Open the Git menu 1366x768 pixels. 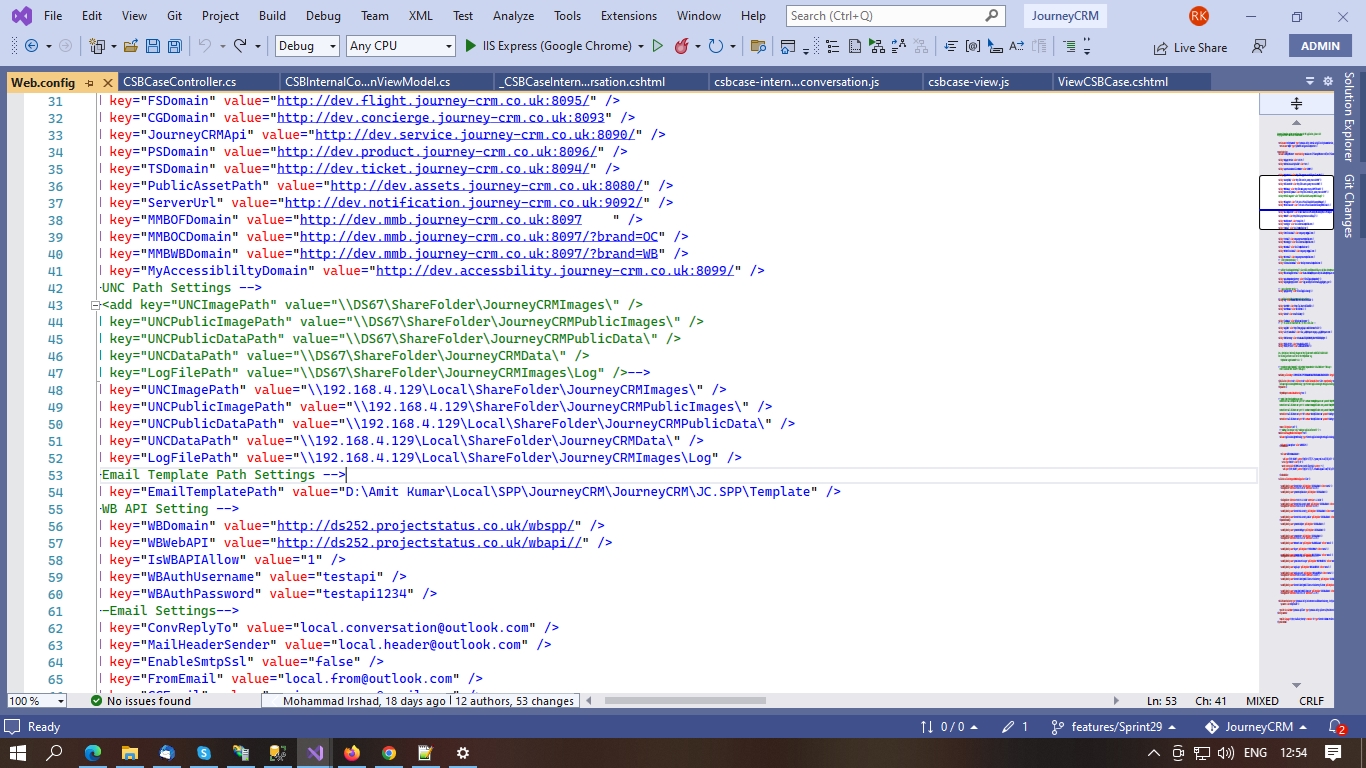click(x=175, y=16)
